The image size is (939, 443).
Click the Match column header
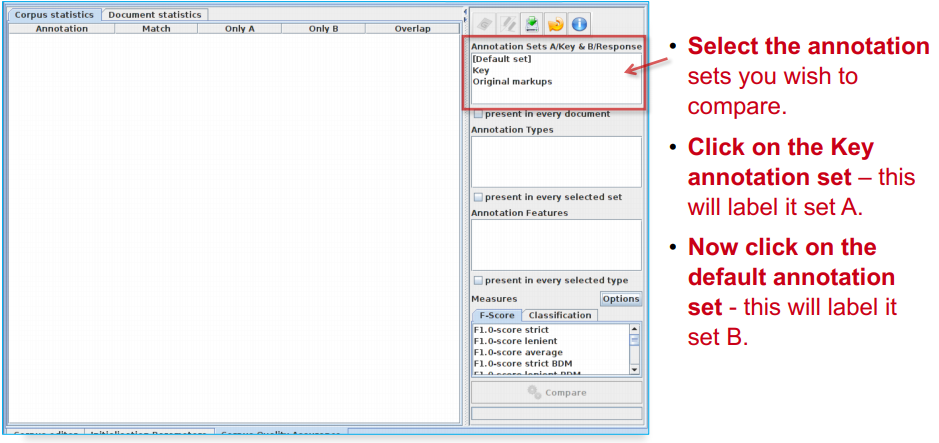click(x=156, y=29)
